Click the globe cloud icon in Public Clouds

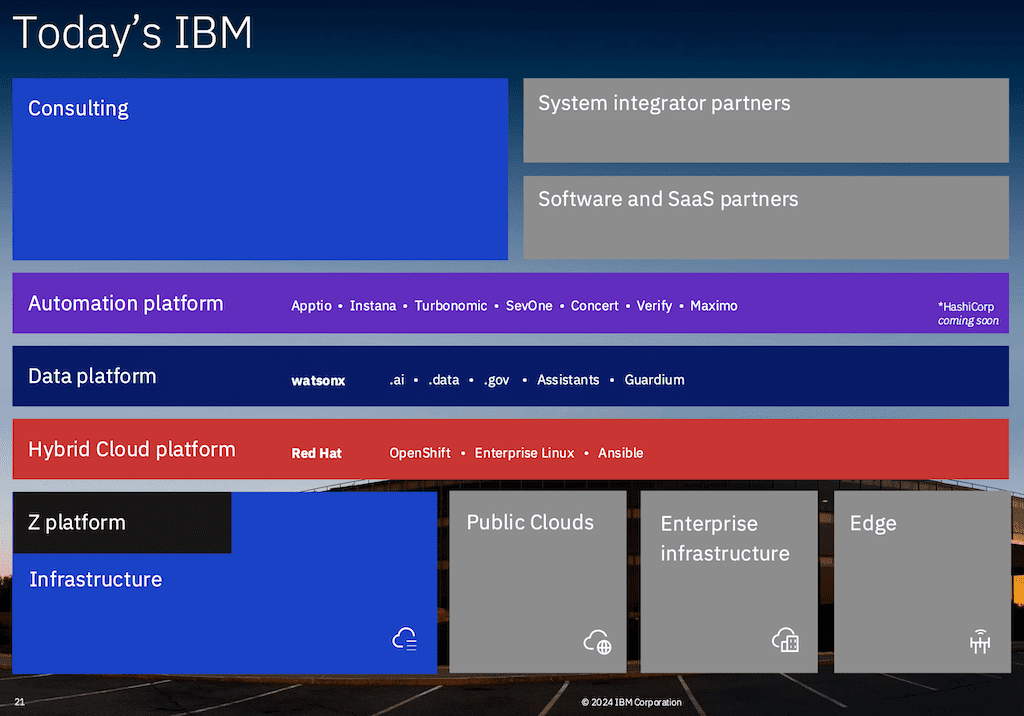597,642
